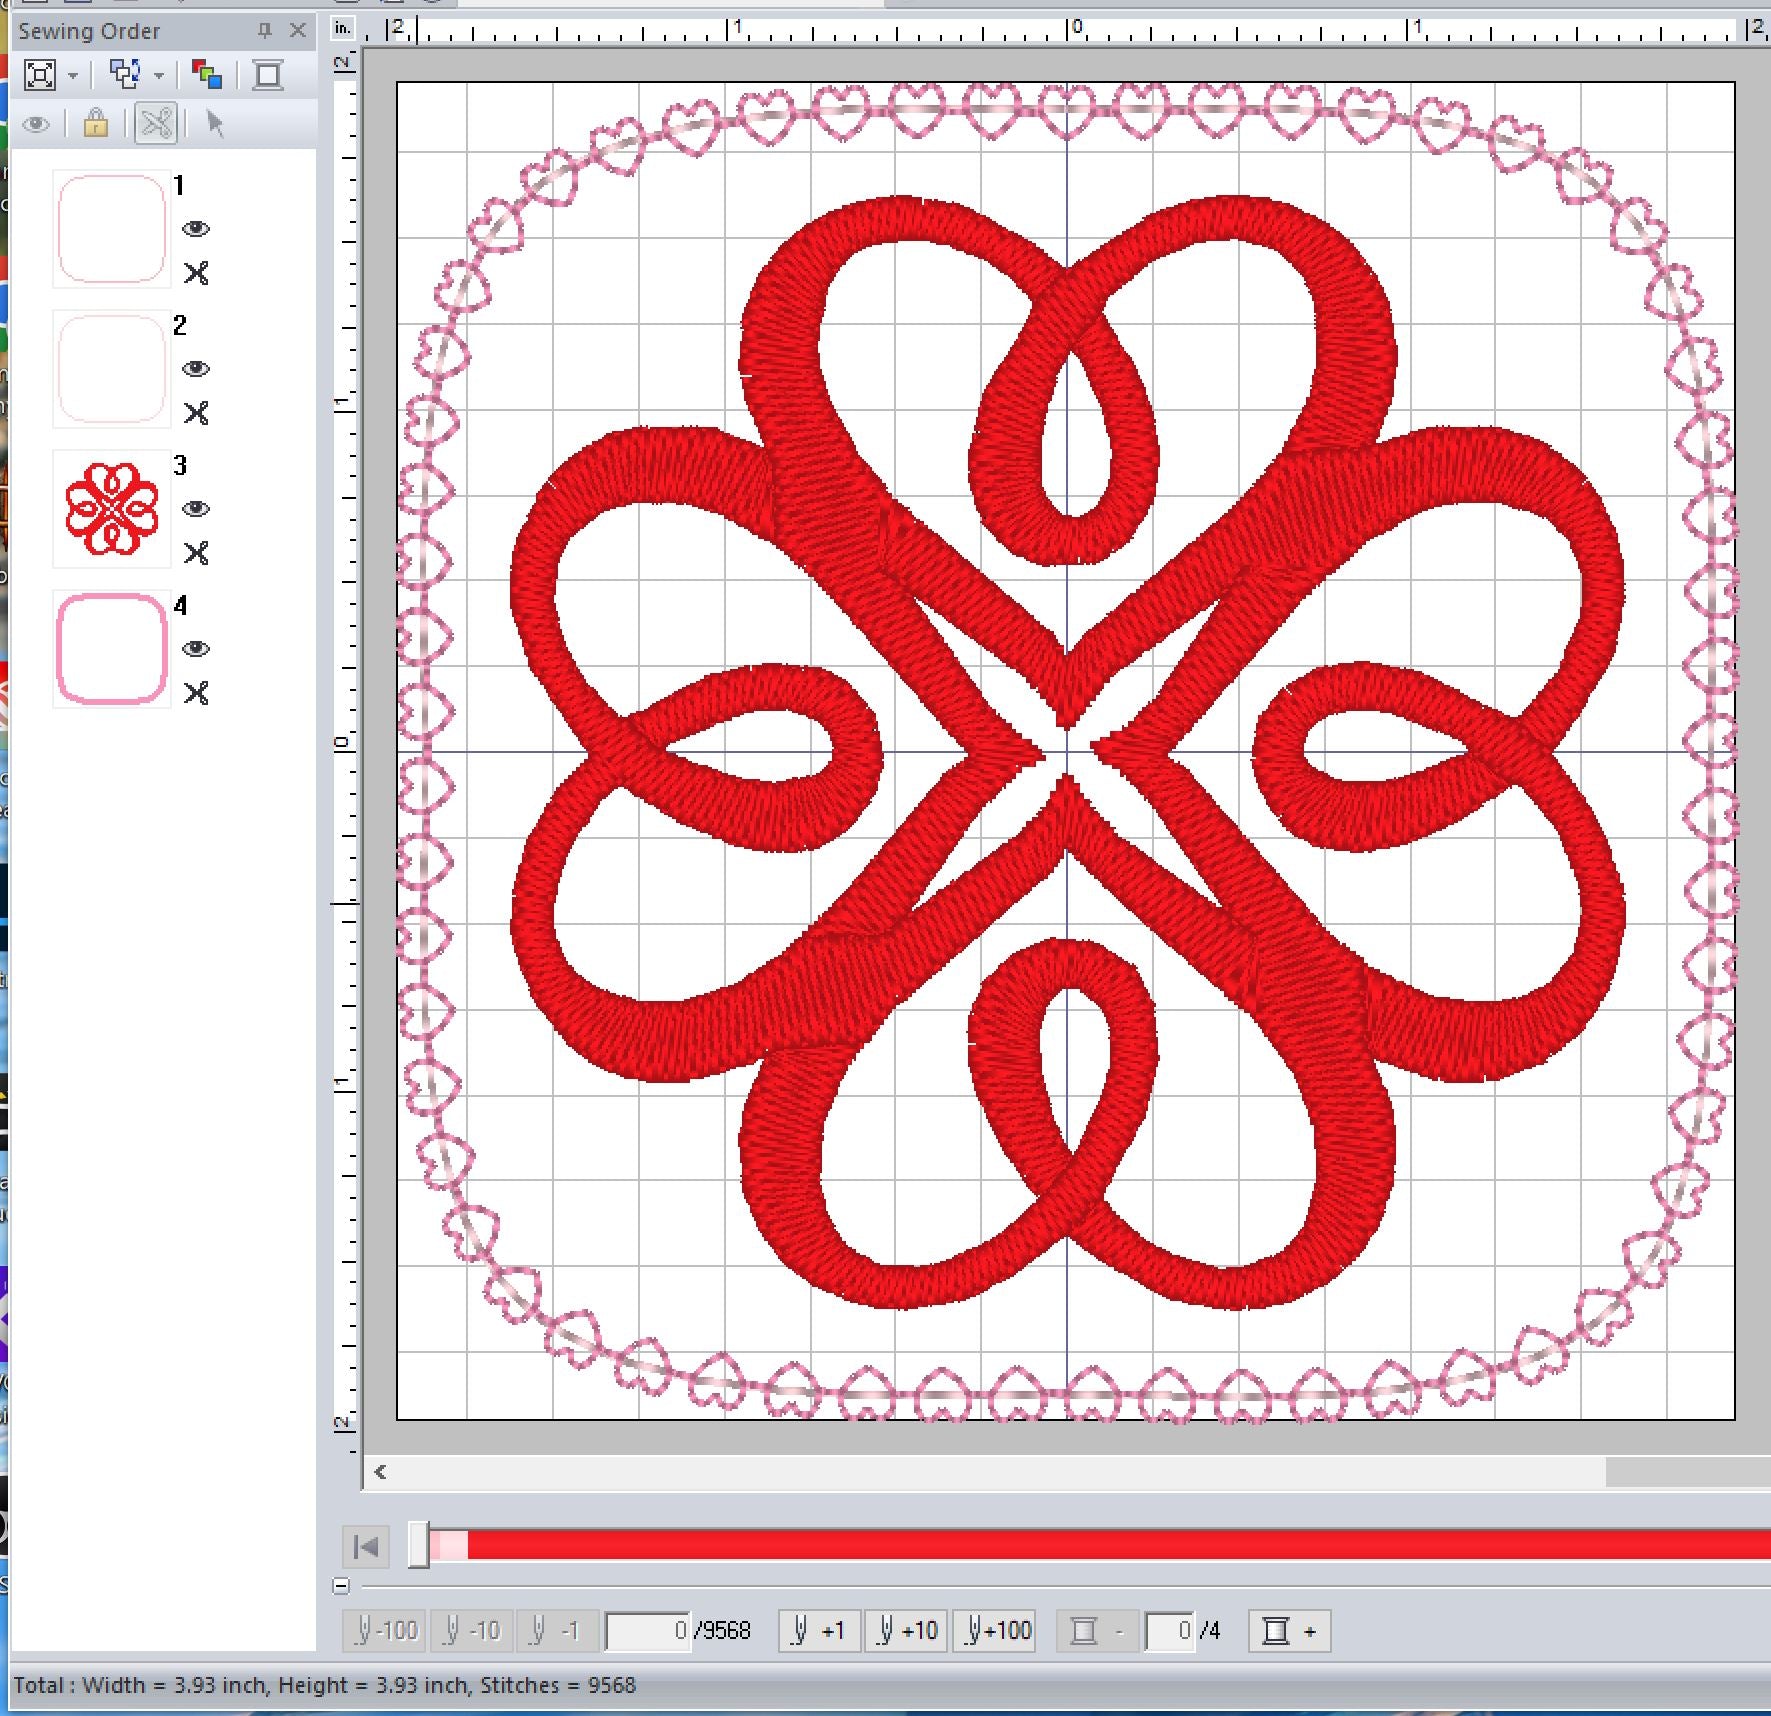Jump forward 100 stitches with +100 button
The width and height of the screenshot is (1771, 1716).
coord(997,1631)
